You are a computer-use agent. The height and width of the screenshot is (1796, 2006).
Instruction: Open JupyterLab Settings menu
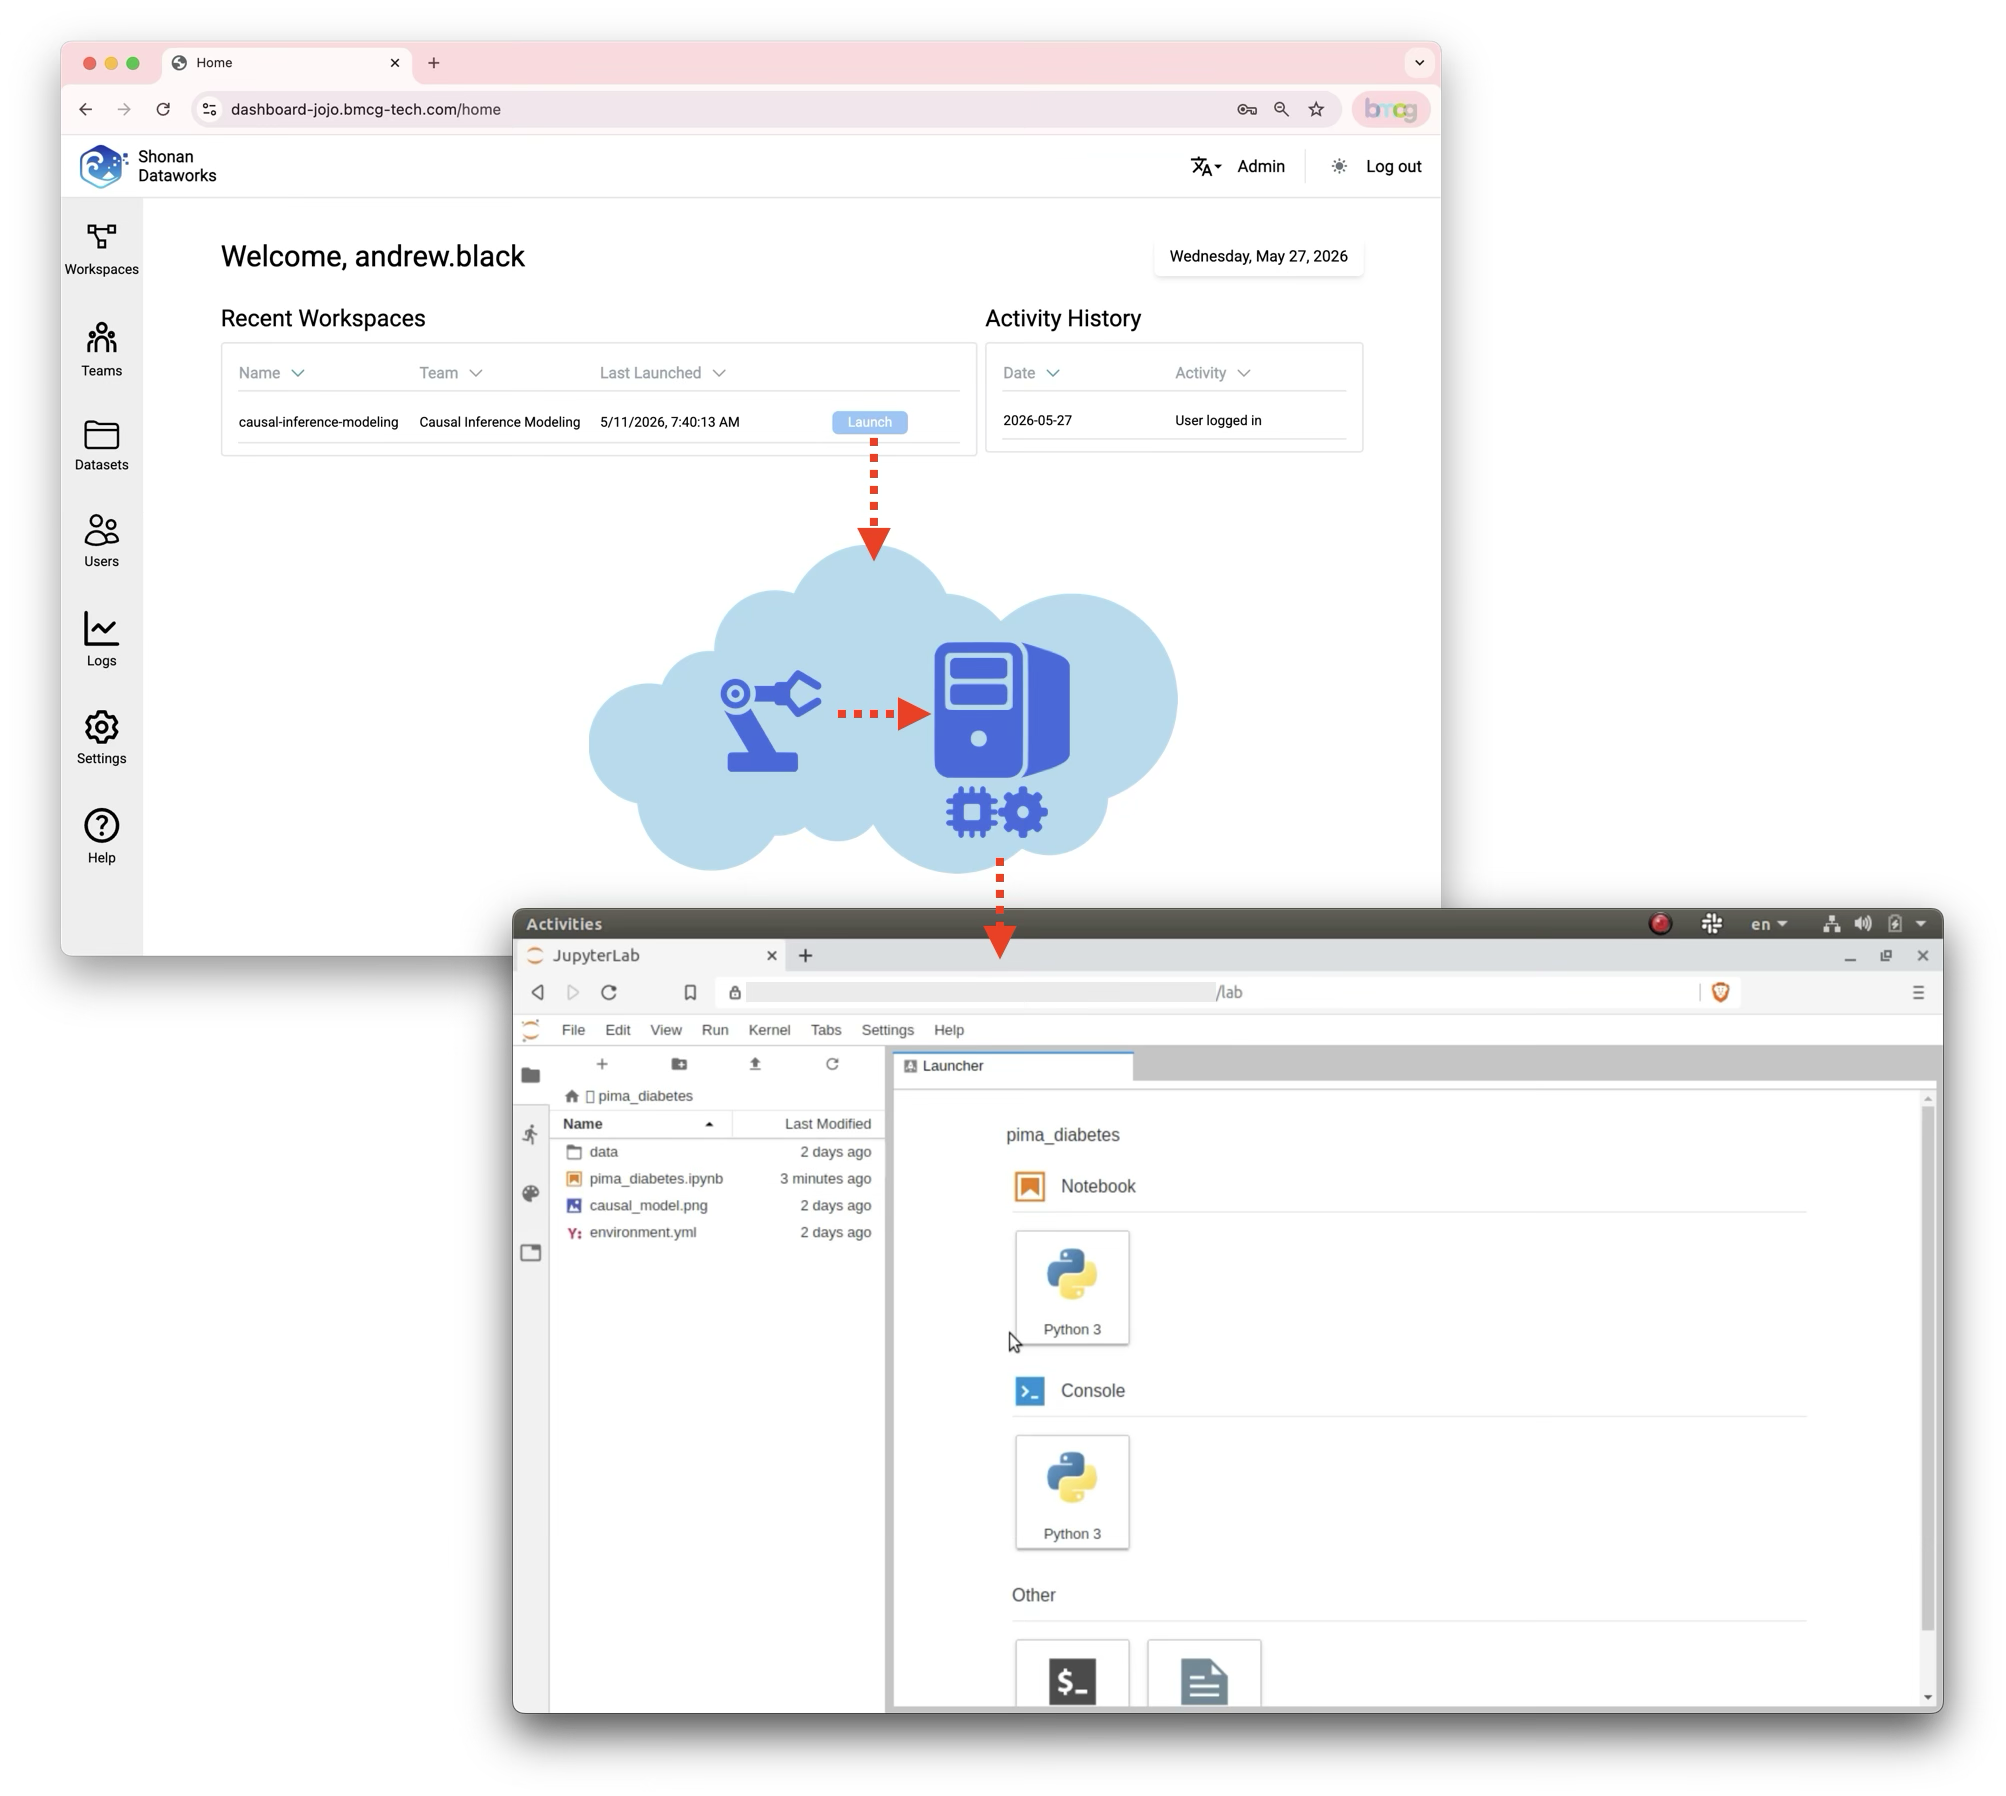pos(887,1029)
